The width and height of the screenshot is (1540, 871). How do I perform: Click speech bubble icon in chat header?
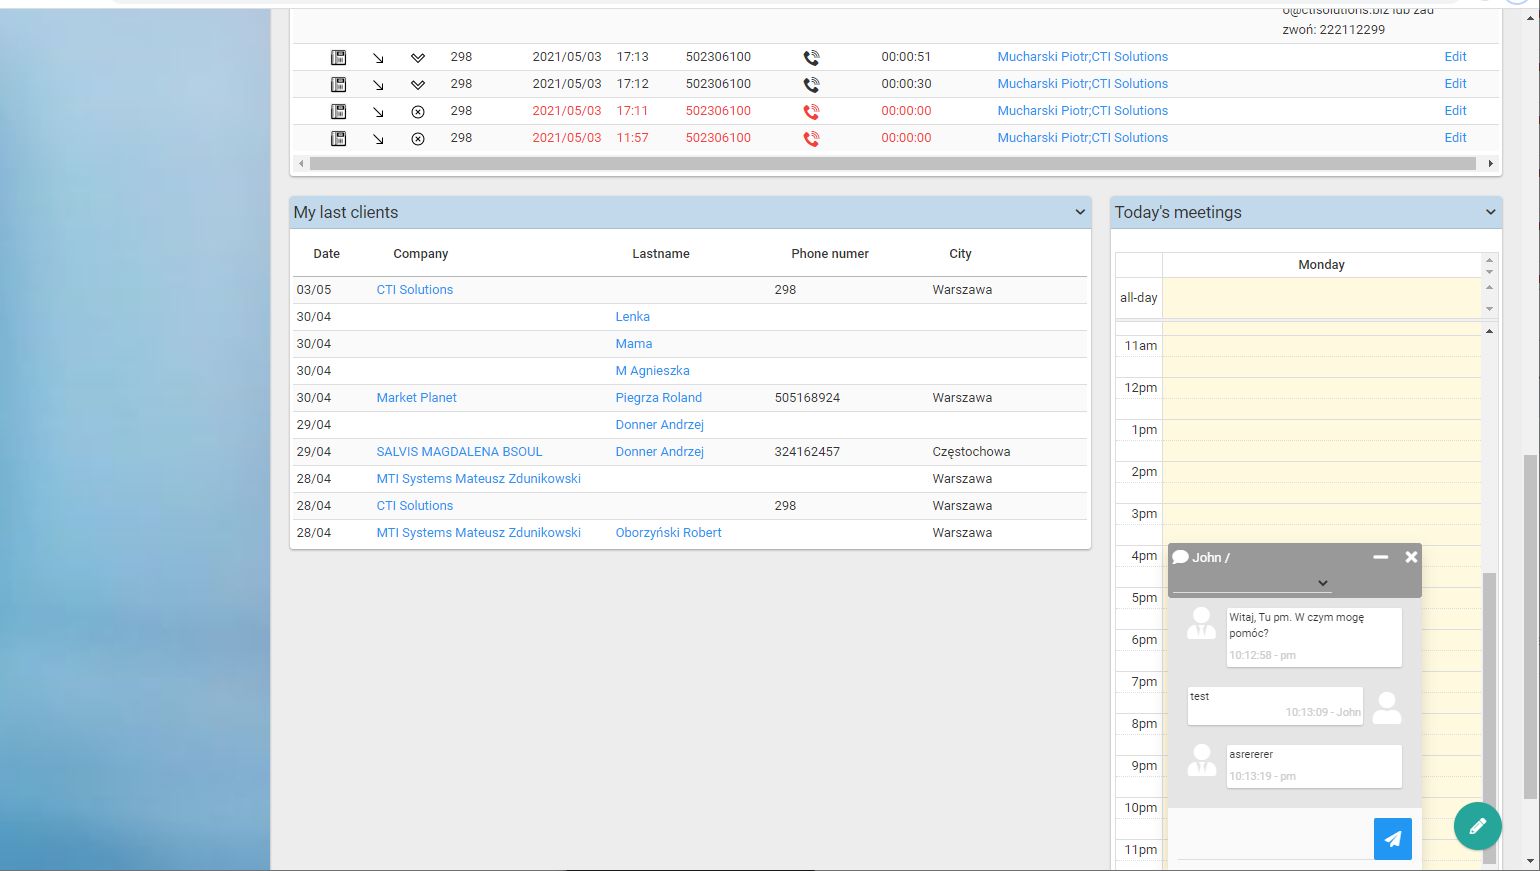tap(1180, 557)
